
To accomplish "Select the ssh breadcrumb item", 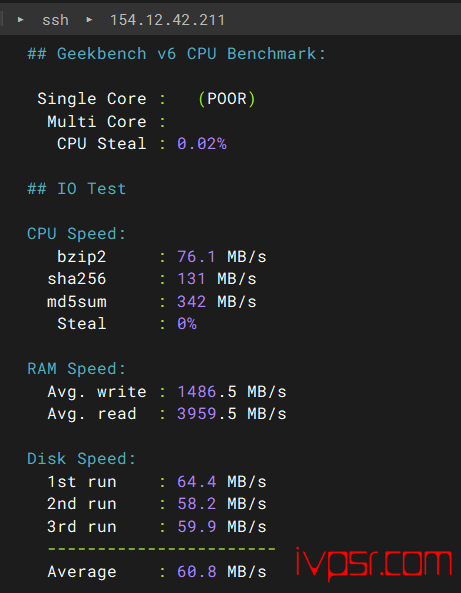I will point(55,20).
